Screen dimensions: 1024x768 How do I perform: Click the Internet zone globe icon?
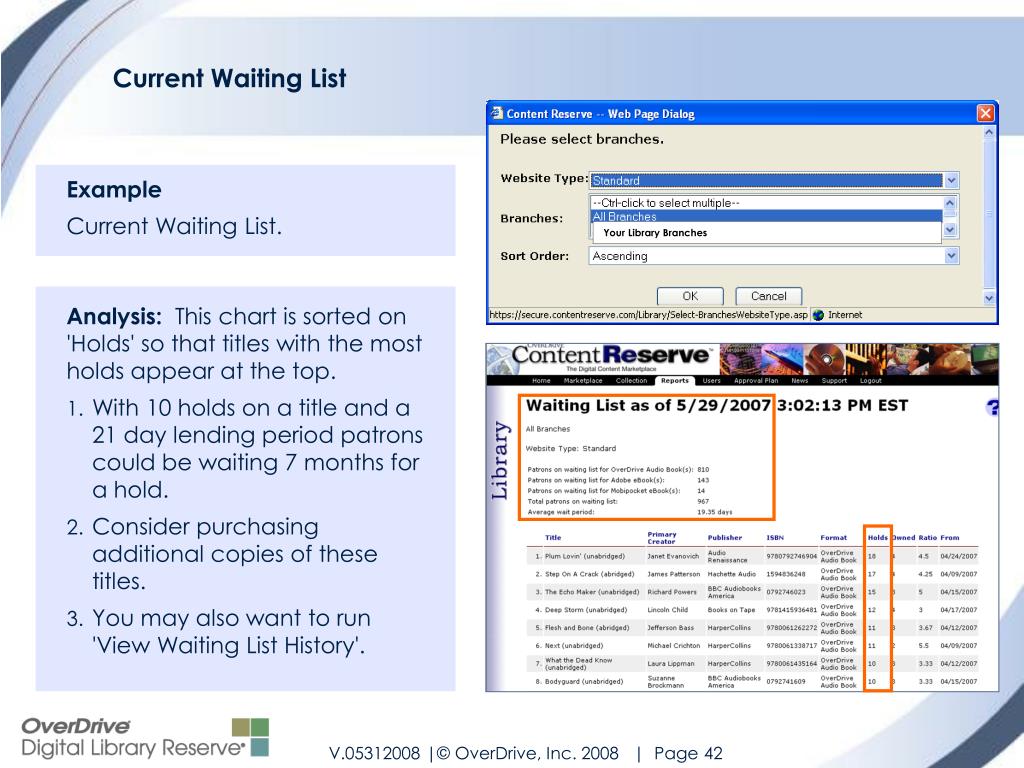818,315
